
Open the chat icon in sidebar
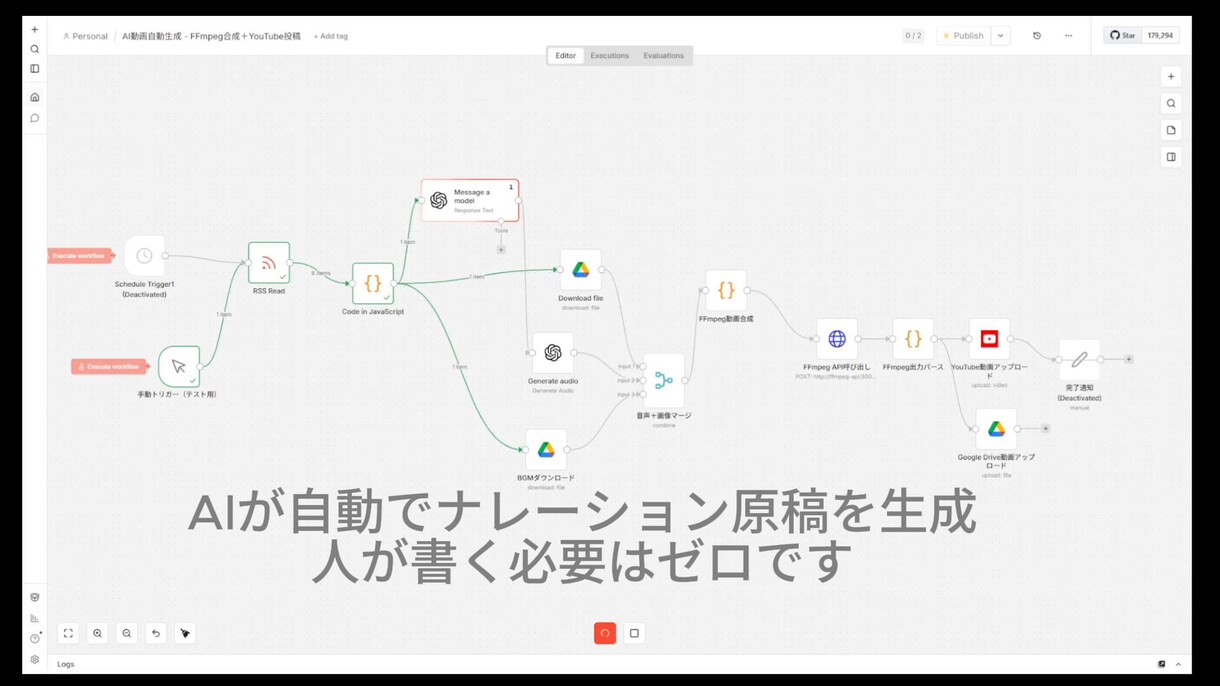[x=35, y=118]
